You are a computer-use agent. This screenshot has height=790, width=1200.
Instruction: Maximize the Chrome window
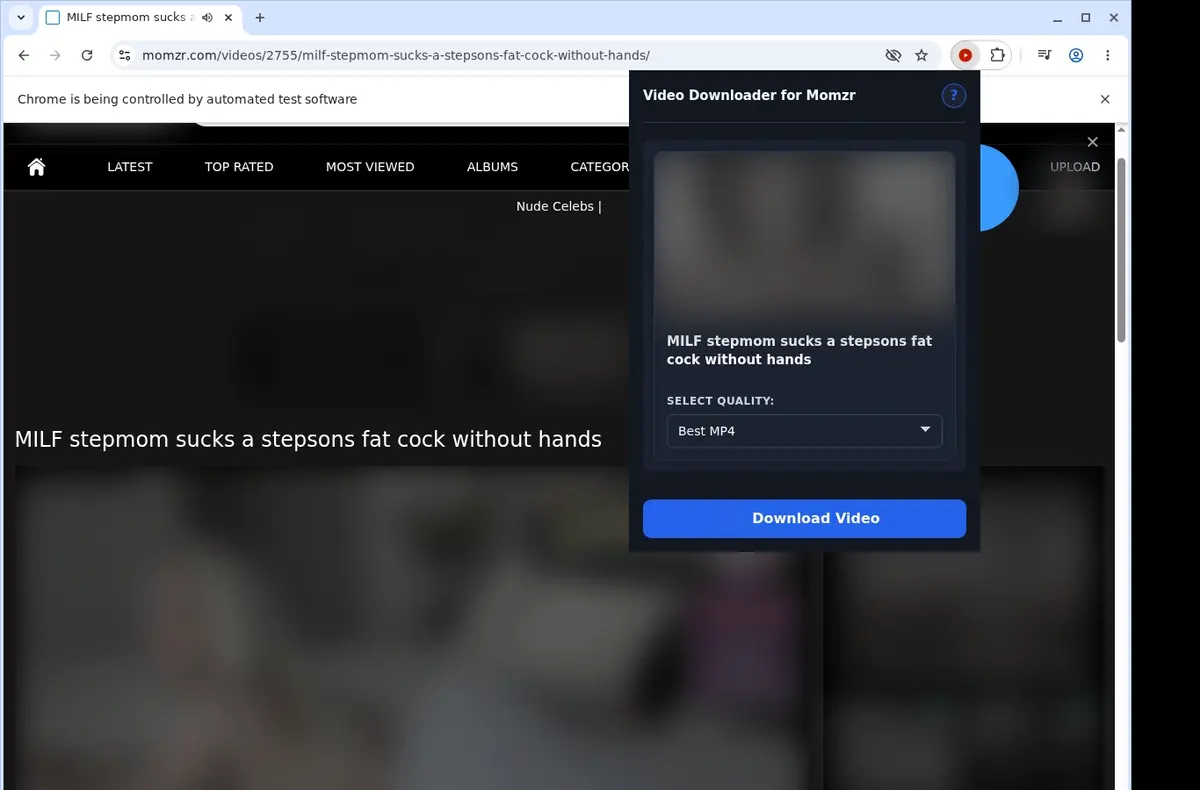(1086, 18)
